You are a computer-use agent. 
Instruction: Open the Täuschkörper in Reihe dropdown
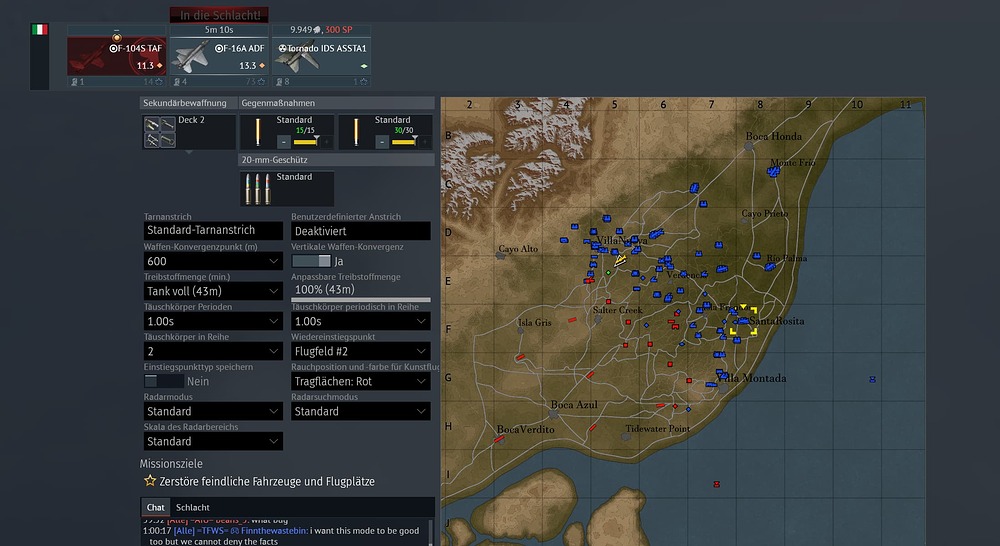click(213, 351)
